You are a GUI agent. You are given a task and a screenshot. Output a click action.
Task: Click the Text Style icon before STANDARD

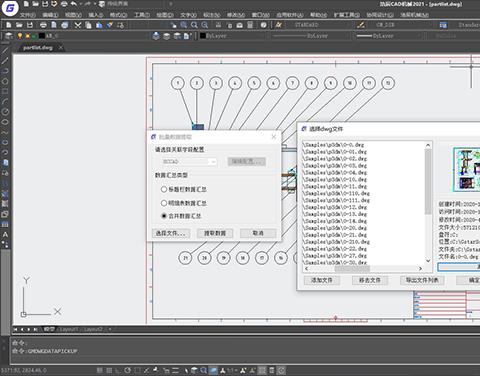coord(279,25)
